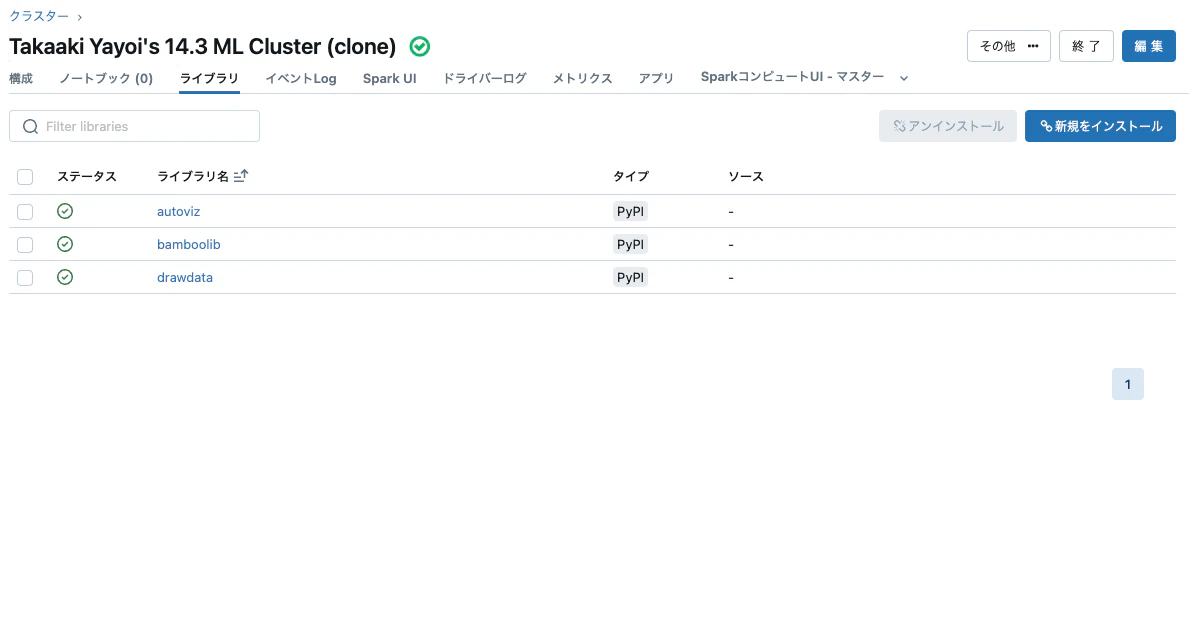Click the search magnifier icon in filter box
Viewport: 1189px width, 628px height.
click(x=30, y=127)
